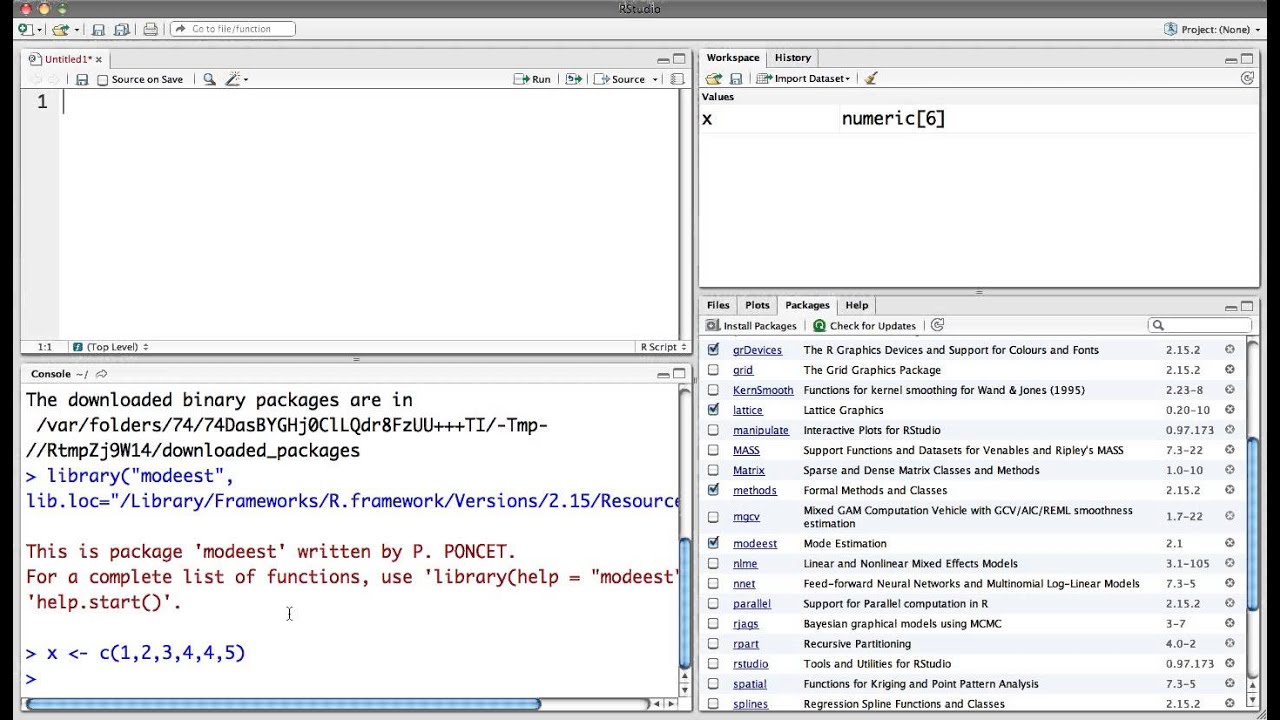
Task: Click the Open File folder icon
Action: (59, 29)
